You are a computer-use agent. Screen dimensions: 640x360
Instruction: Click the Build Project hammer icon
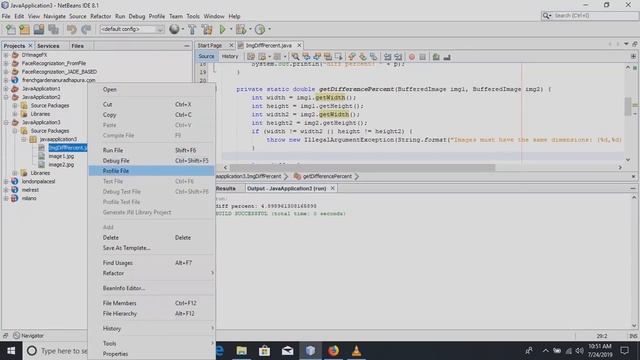(x=192, y=29)
